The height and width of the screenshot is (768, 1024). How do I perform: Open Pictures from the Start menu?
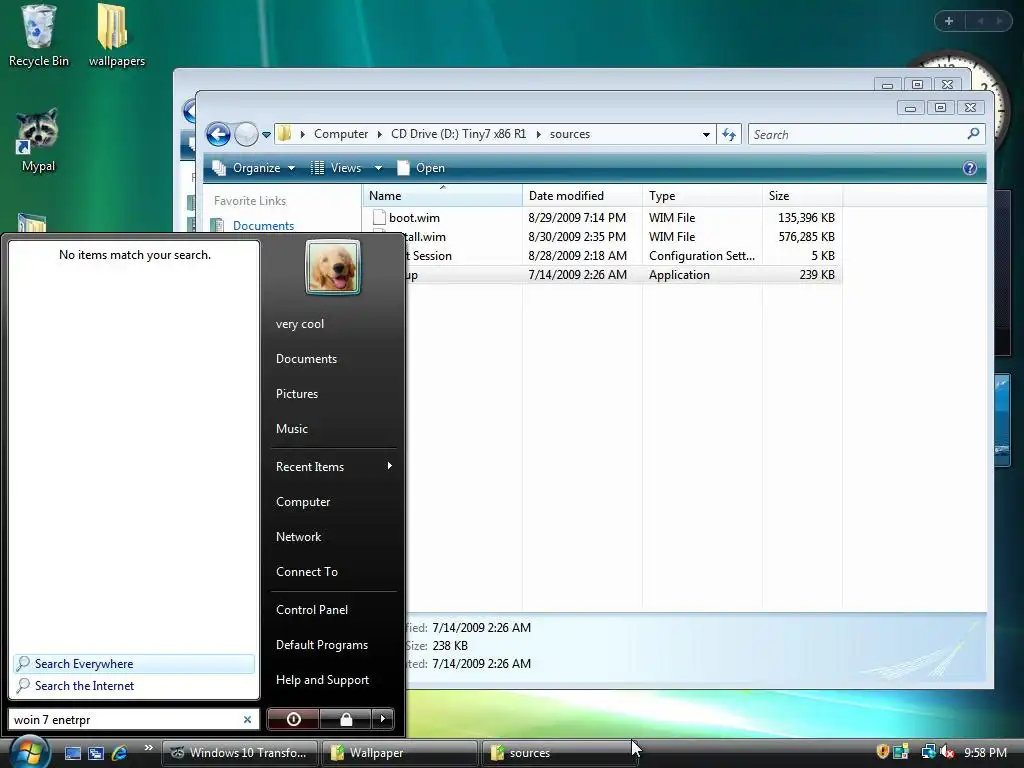[296, 394]
